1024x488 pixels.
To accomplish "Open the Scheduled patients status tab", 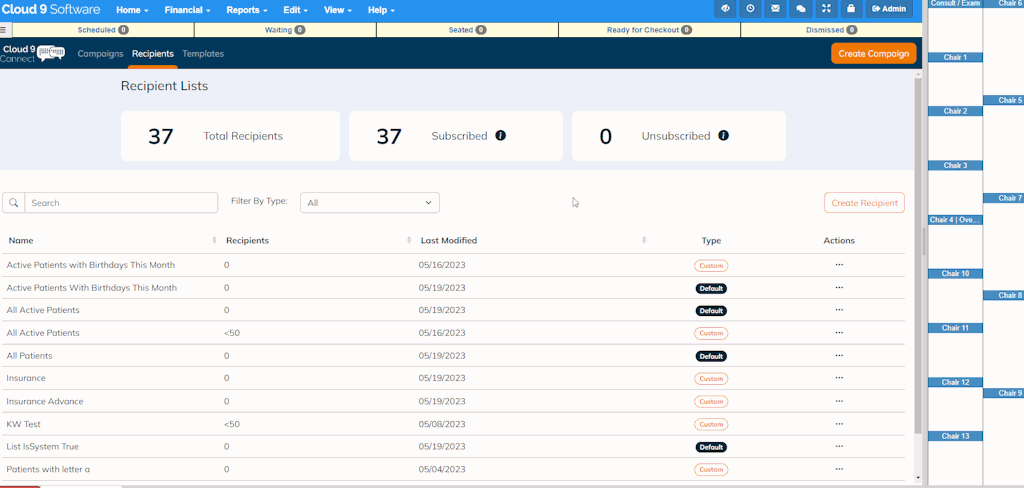I will 103,30.
